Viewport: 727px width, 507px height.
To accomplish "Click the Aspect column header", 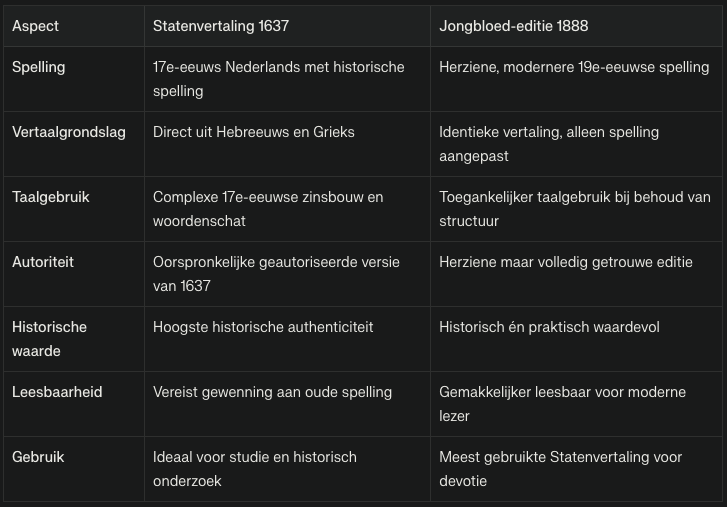I will tap(35, 26).
